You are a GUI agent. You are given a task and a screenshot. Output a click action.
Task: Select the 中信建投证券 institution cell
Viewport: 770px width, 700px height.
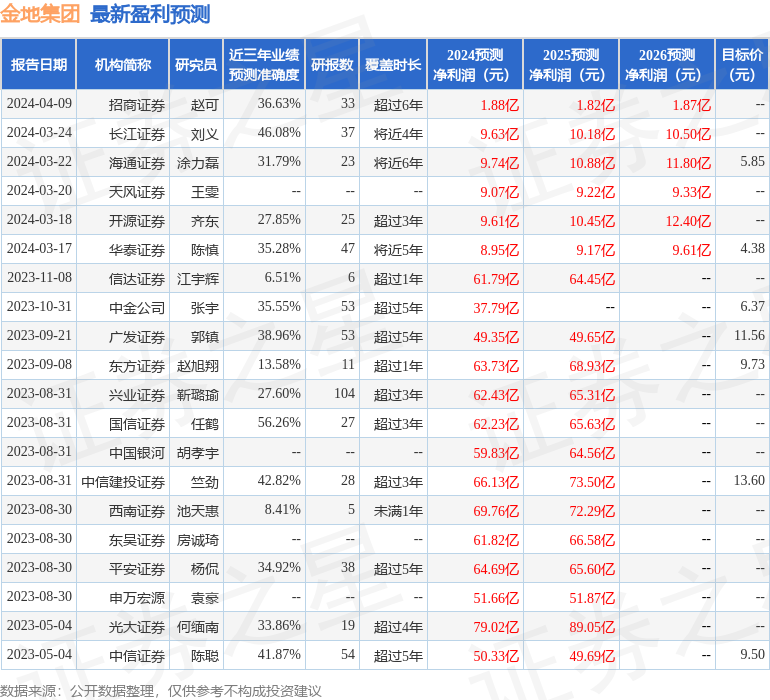[x=123, y=481]
